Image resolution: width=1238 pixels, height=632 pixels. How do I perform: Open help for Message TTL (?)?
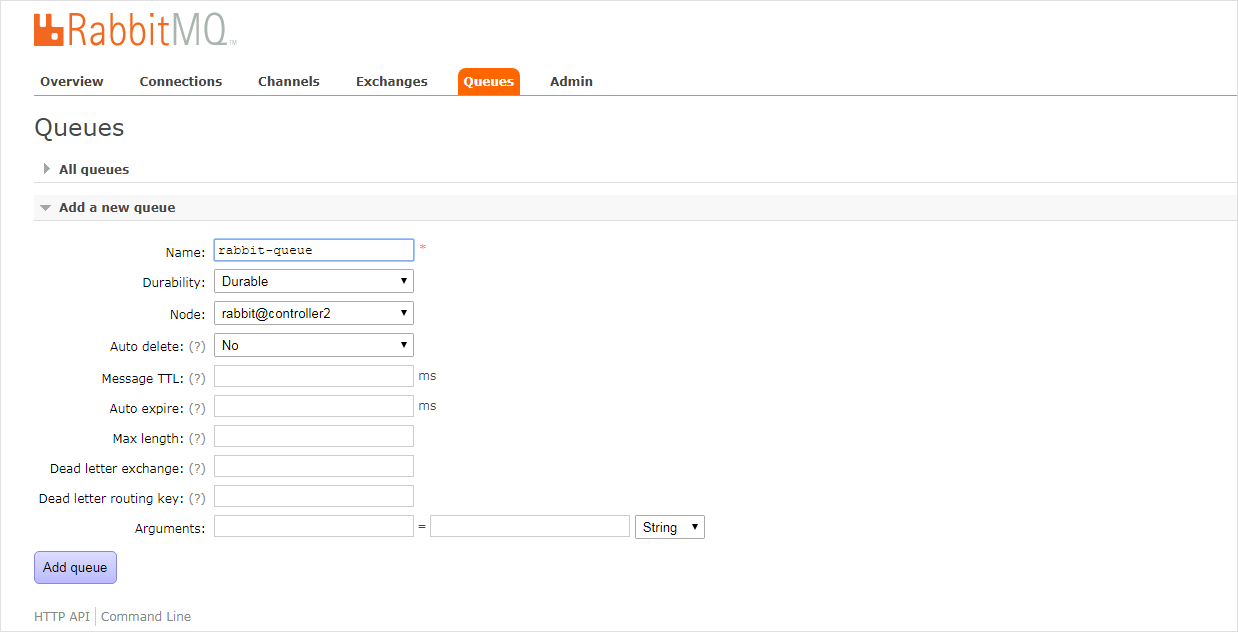point(197,379)
